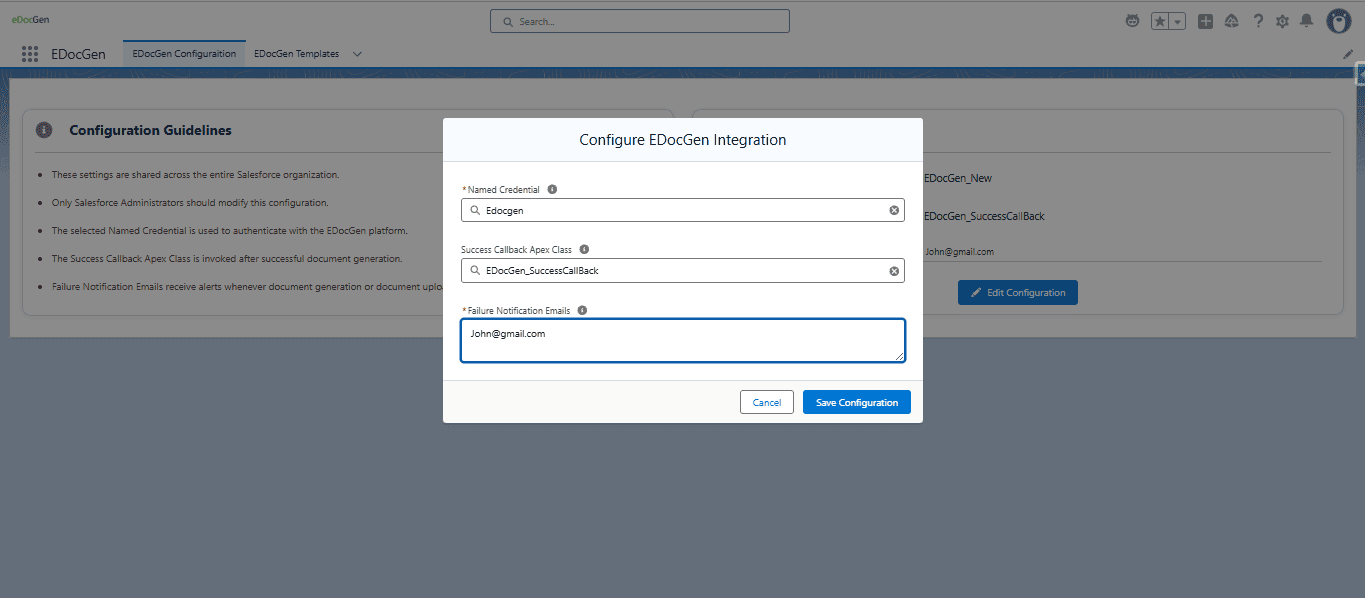Screen dimensions: 1365x598
Task: Open Trailhead guidance icon
Action: tap(1232, 21)
